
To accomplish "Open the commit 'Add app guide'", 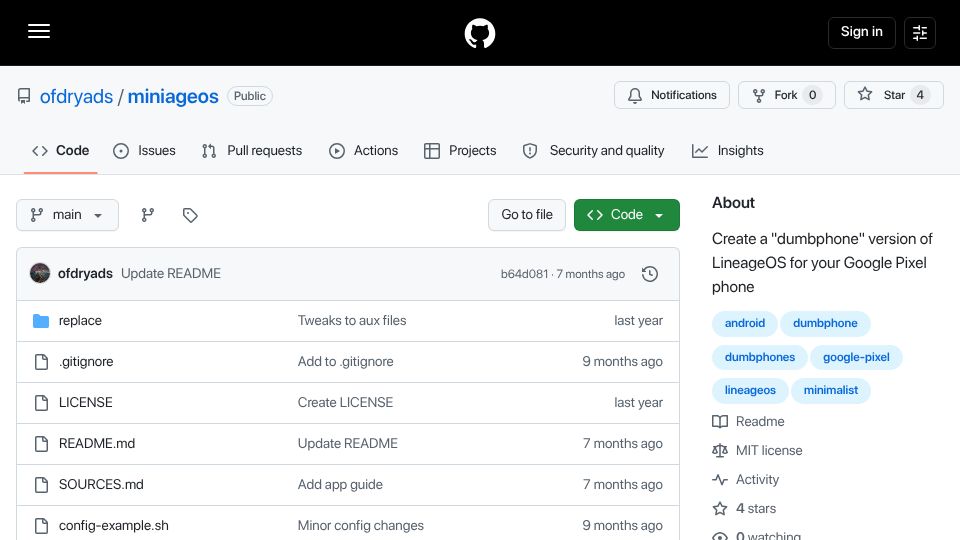I will pyautogui.click(x=340, y=484).
